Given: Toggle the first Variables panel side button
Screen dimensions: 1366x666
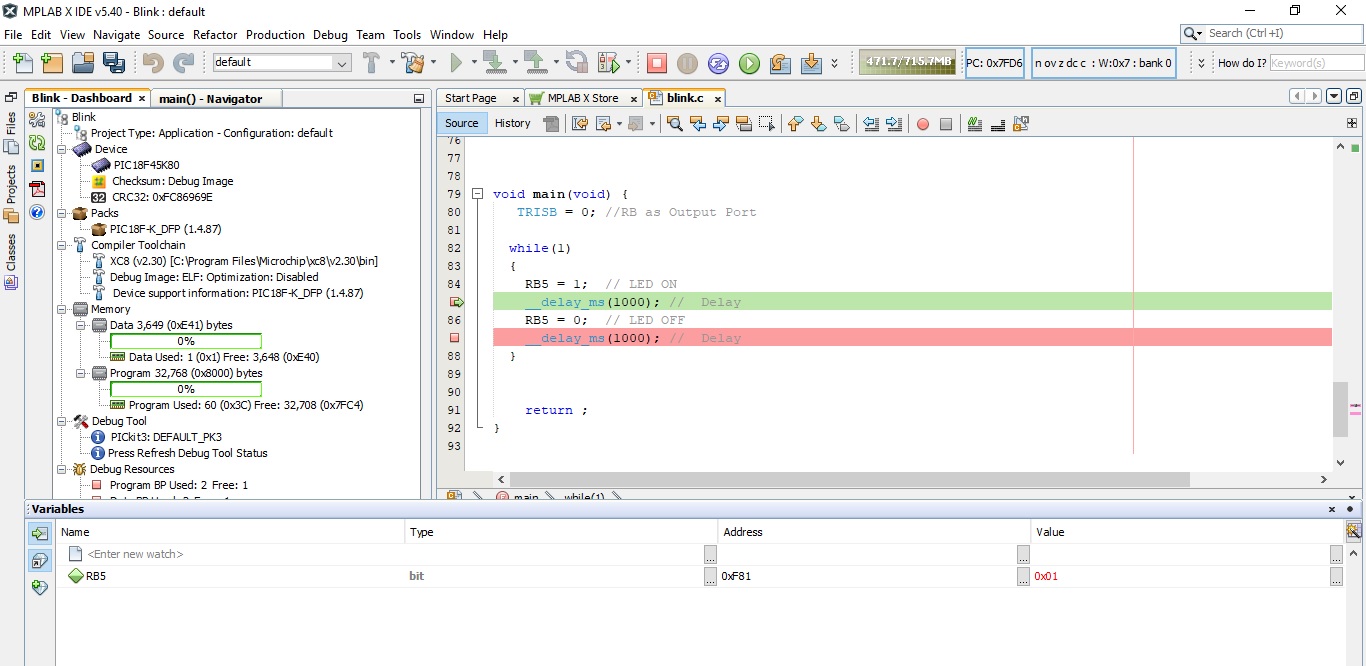Looking at the screenshot, I should [x=39, y=534].
